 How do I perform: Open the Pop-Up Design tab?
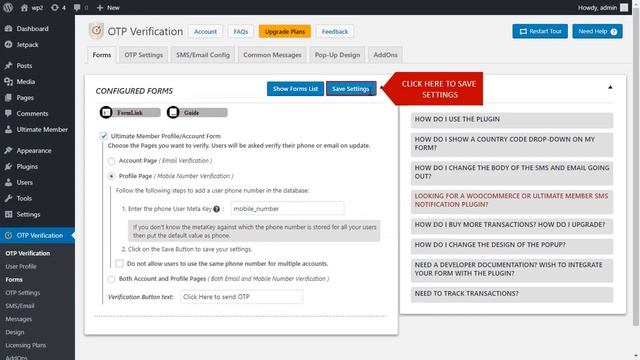pyautogui.click(x=337, y=55)
